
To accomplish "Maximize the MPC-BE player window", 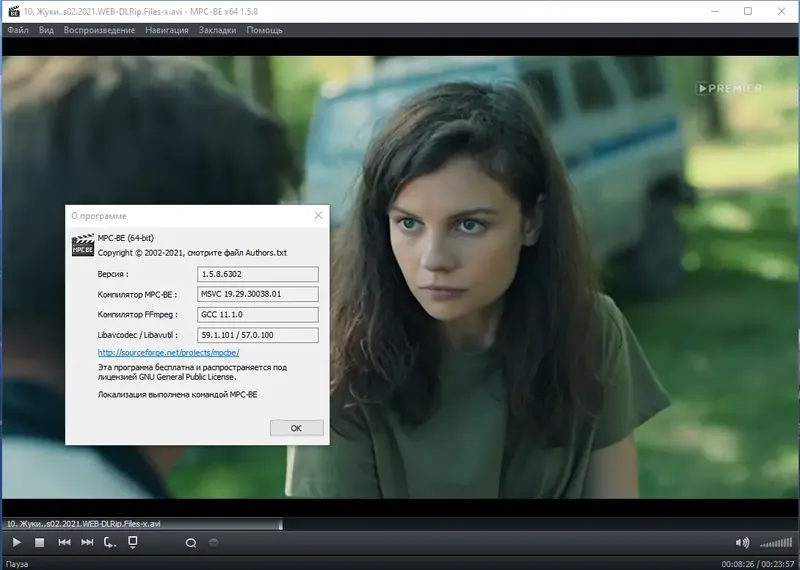I will [x=748, y=11].
